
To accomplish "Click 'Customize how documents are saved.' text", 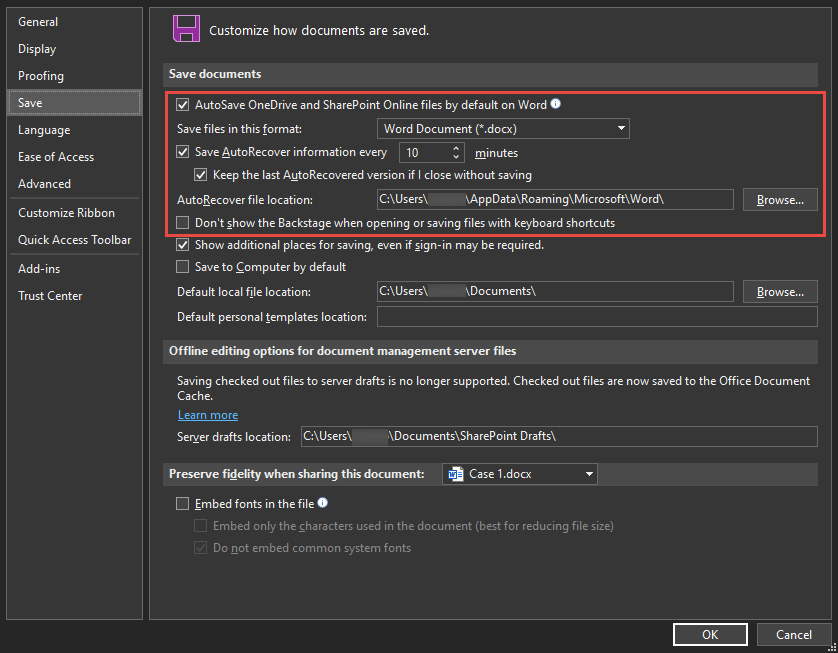I will tap(319, 30).
